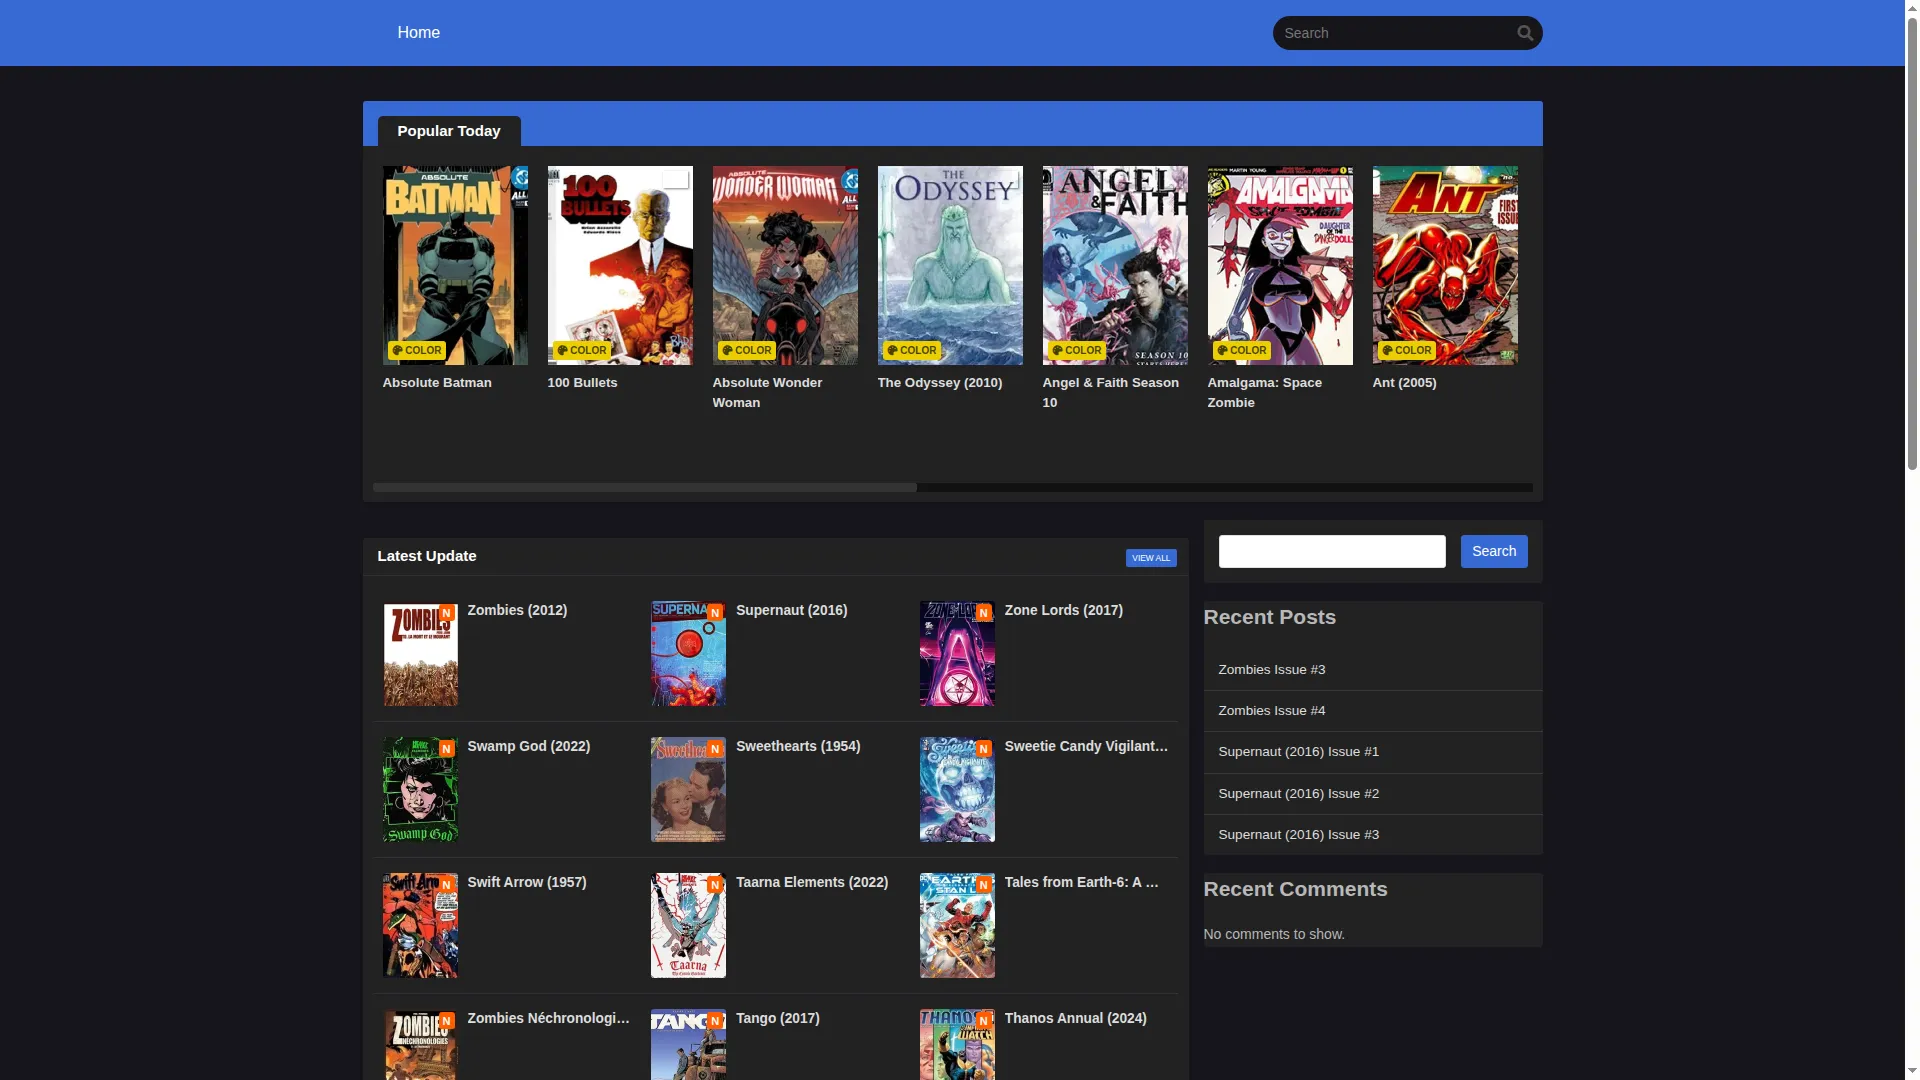Screen dimensions: 1920x1080
Task: Click COLOR badge on Absolute Batman
Action: [x=416, y=350]
